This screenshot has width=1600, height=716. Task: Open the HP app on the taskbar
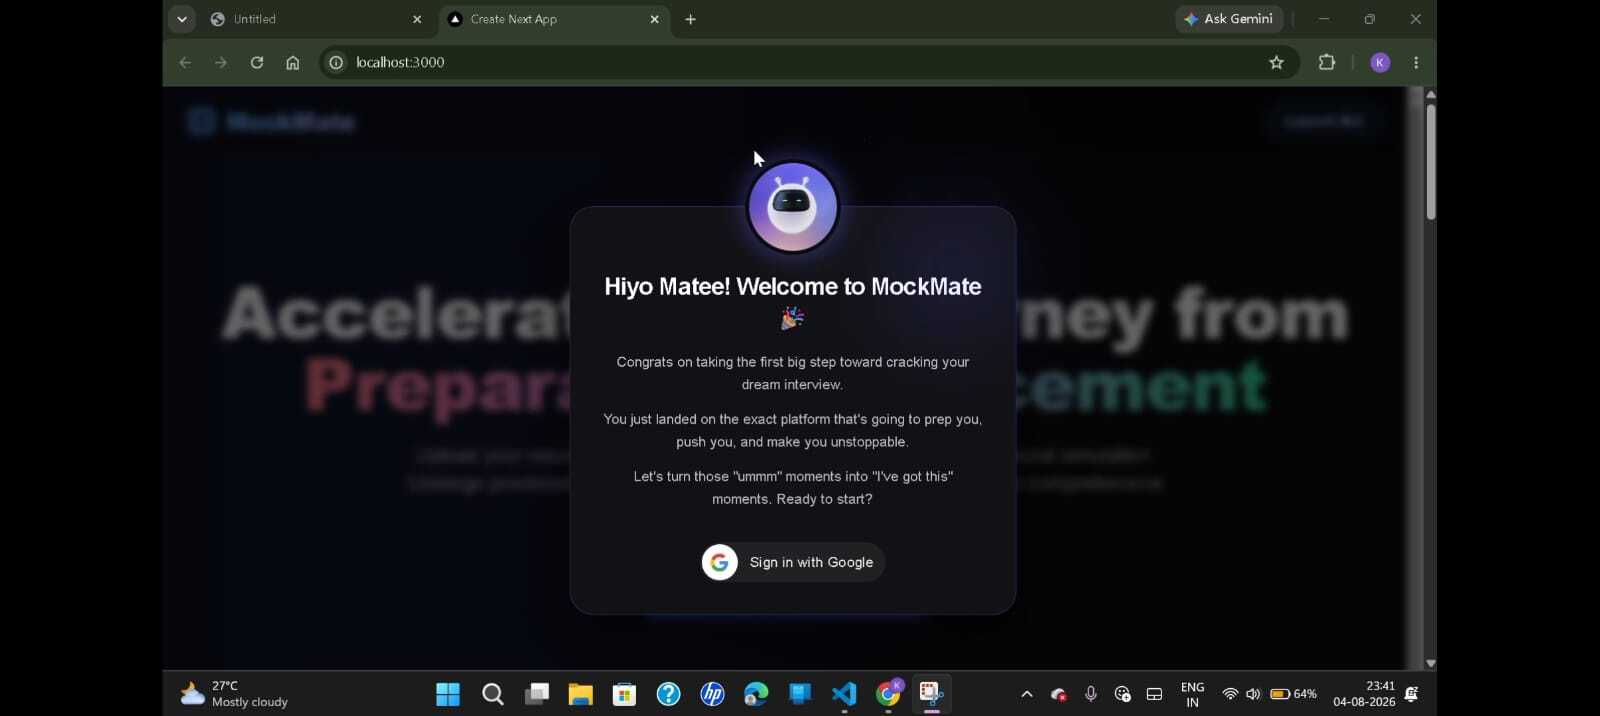712,694
